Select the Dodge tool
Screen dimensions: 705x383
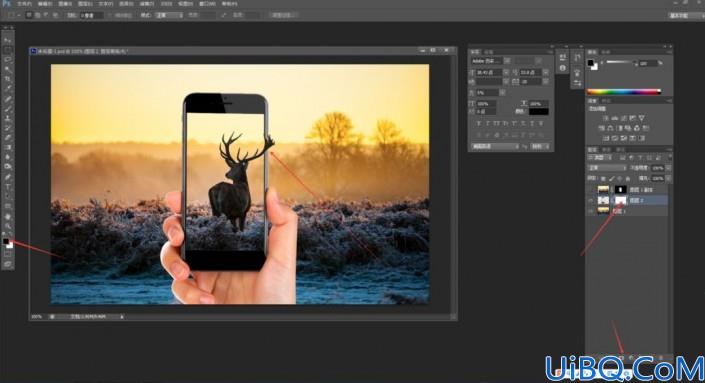8,167
